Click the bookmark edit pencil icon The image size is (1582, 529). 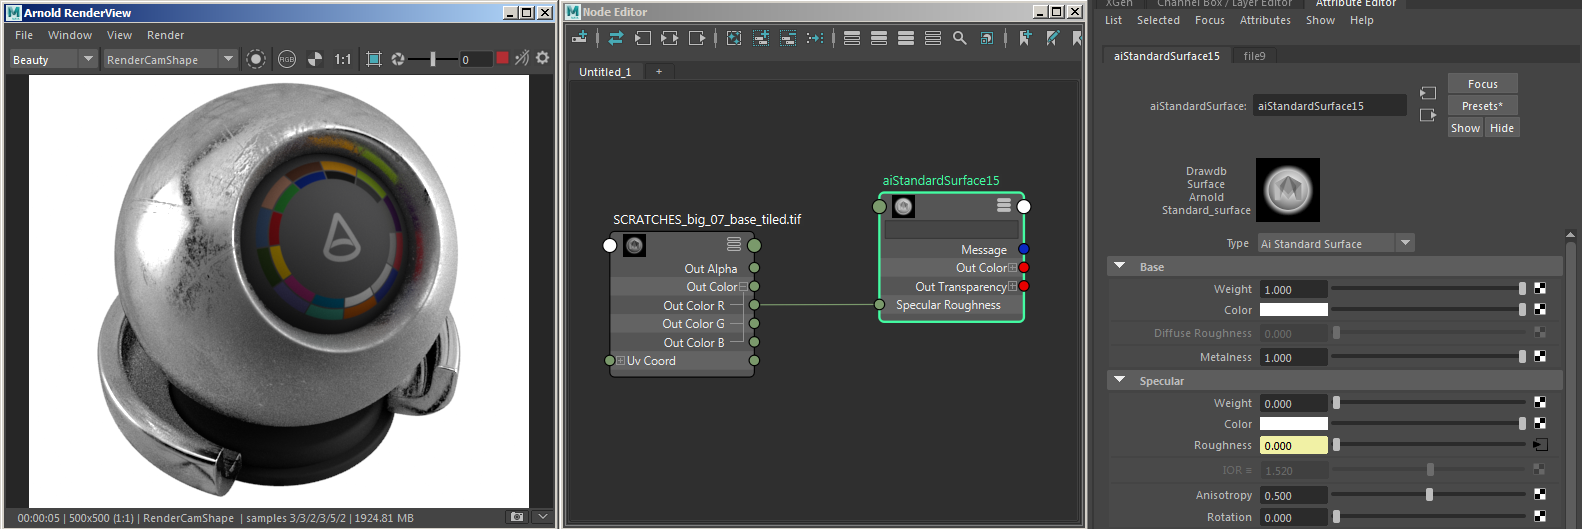1052,38
